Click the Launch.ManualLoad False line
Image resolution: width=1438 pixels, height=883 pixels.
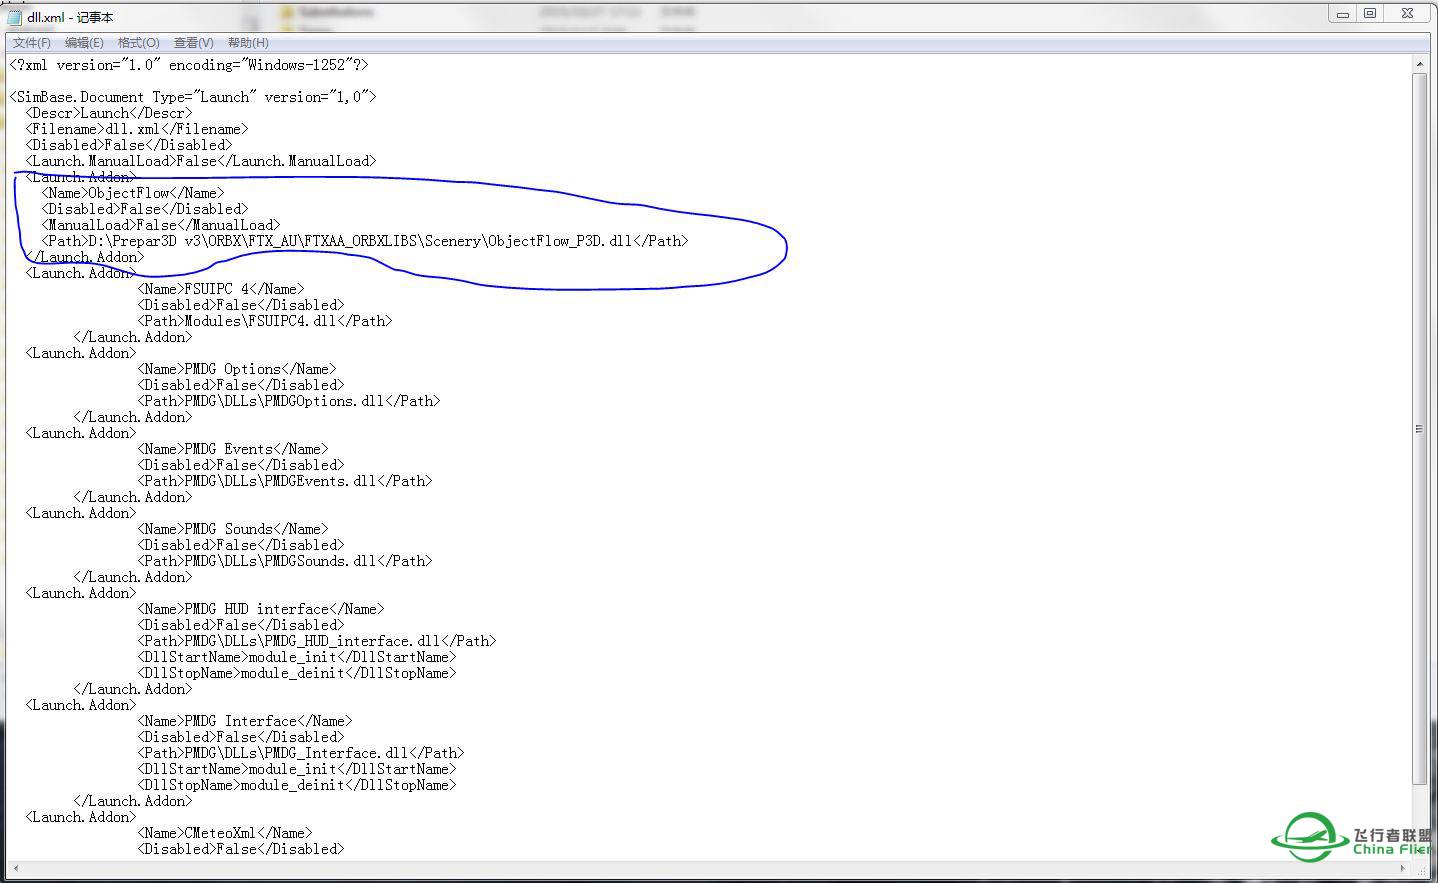(x=201, y=161)
